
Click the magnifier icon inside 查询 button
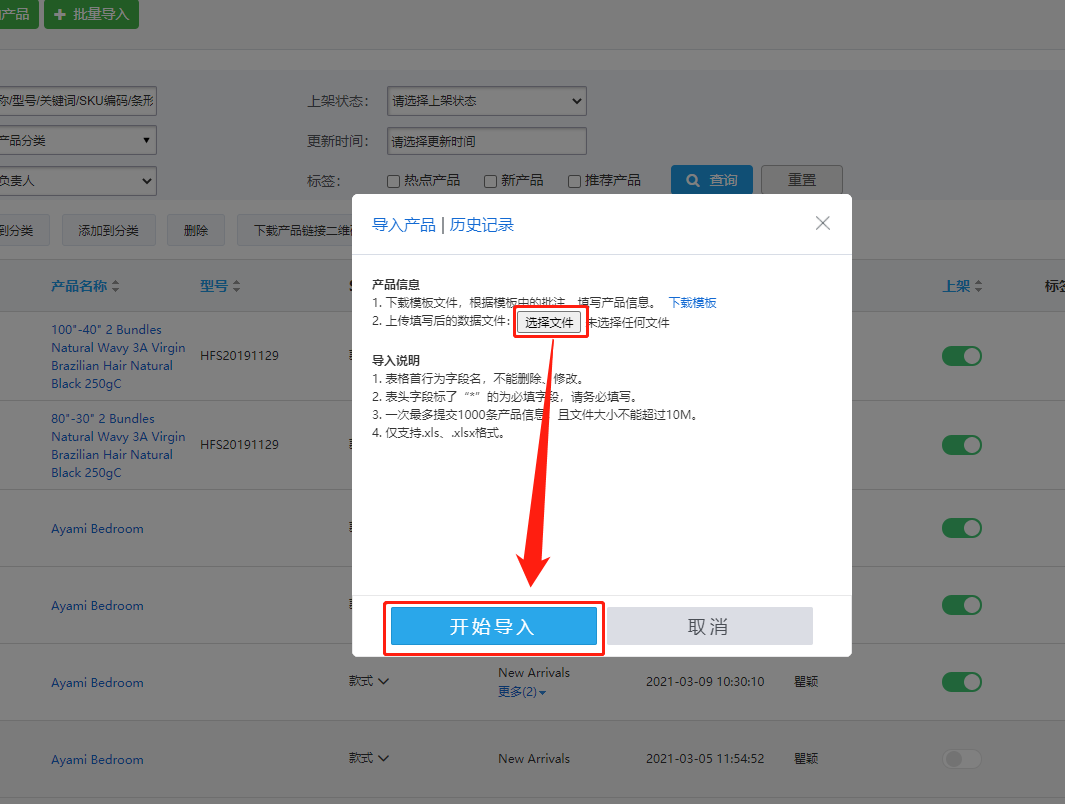[693, 179]
